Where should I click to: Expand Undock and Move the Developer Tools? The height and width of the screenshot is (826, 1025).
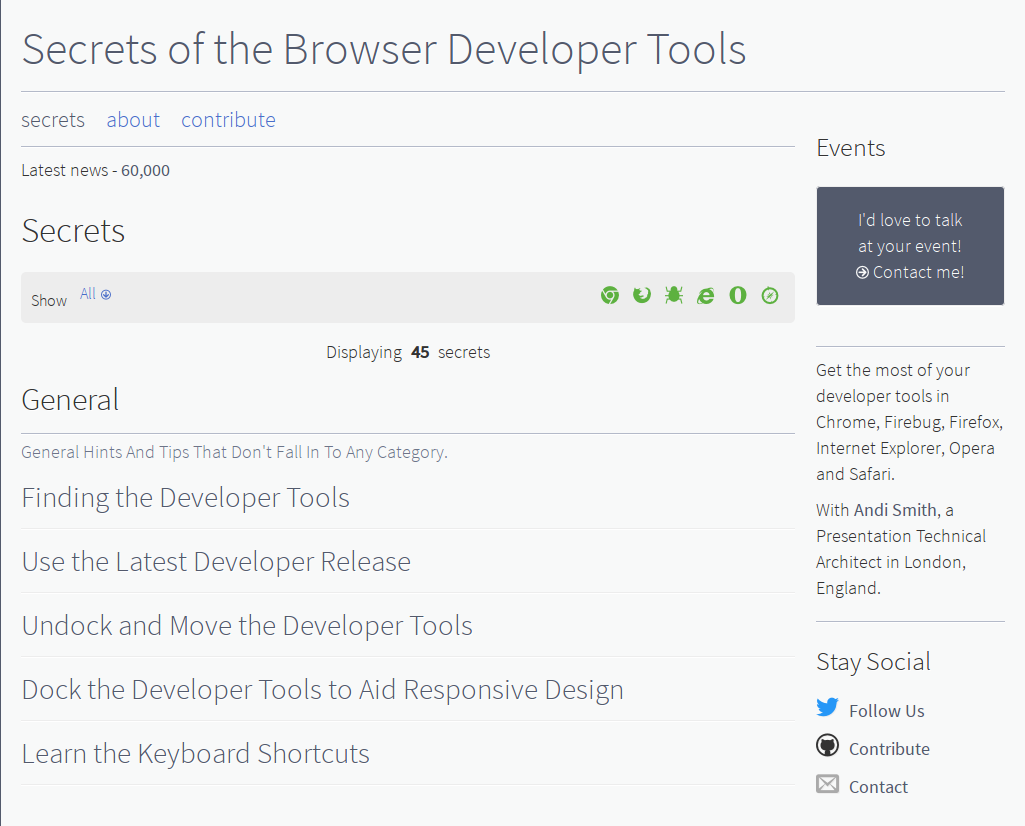pos(247,626)
